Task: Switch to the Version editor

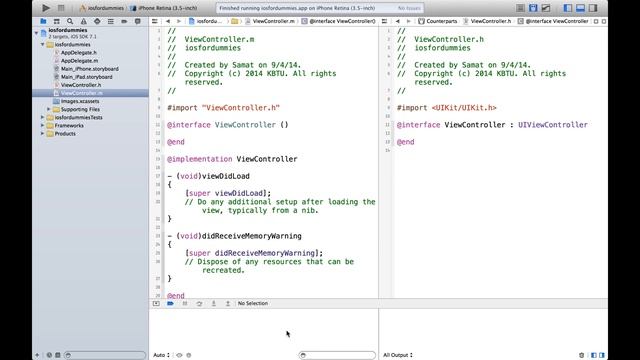Action: pyautogui.click(x=546, y=8)
